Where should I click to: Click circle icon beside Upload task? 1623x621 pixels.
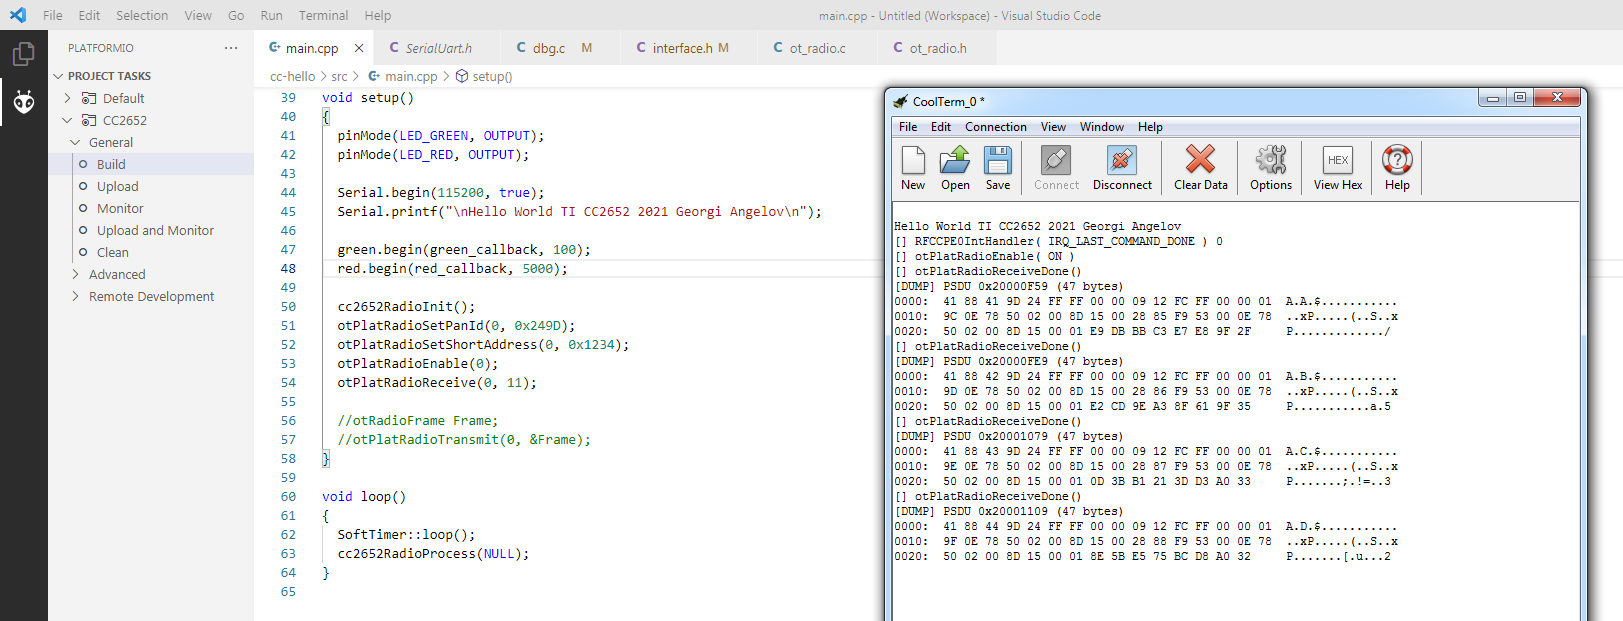point(83,186)
